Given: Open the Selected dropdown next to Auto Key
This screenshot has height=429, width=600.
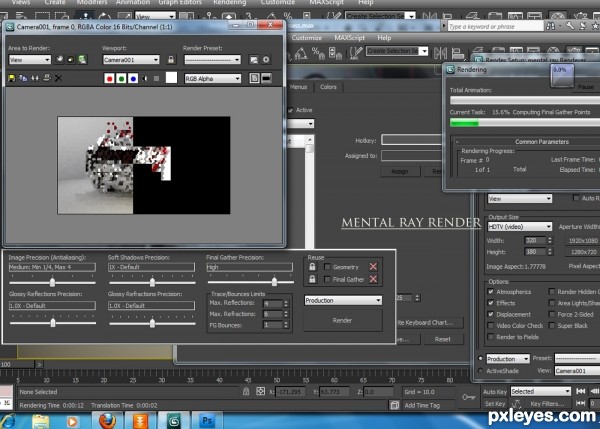Looking at the screenshot, I should tap(540, 391).
